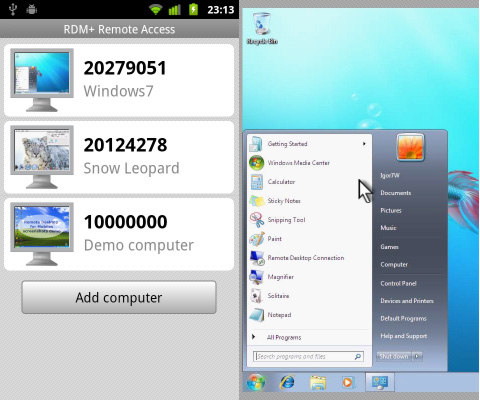This screenshot has height=400, width=480.
Task: Open Documents from Start menu
Action: point(396,193)
